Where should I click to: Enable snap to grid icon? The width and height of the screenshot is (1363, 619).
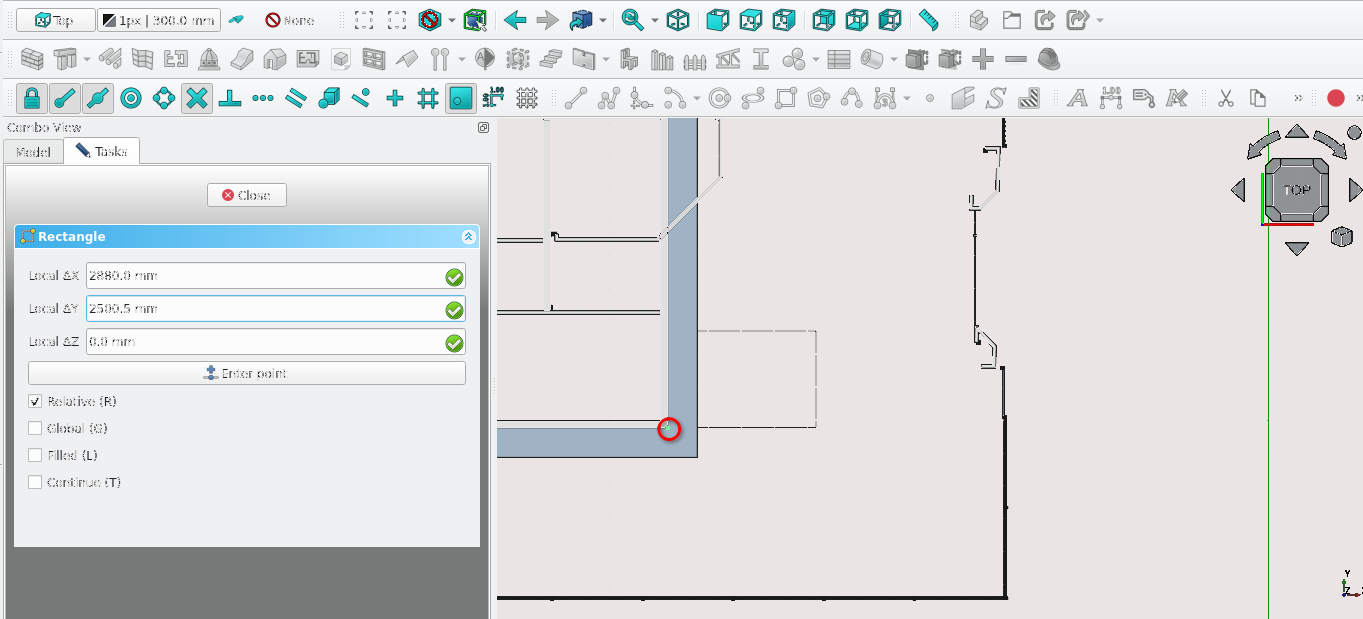pyautogui.click(x=428, y=98)
